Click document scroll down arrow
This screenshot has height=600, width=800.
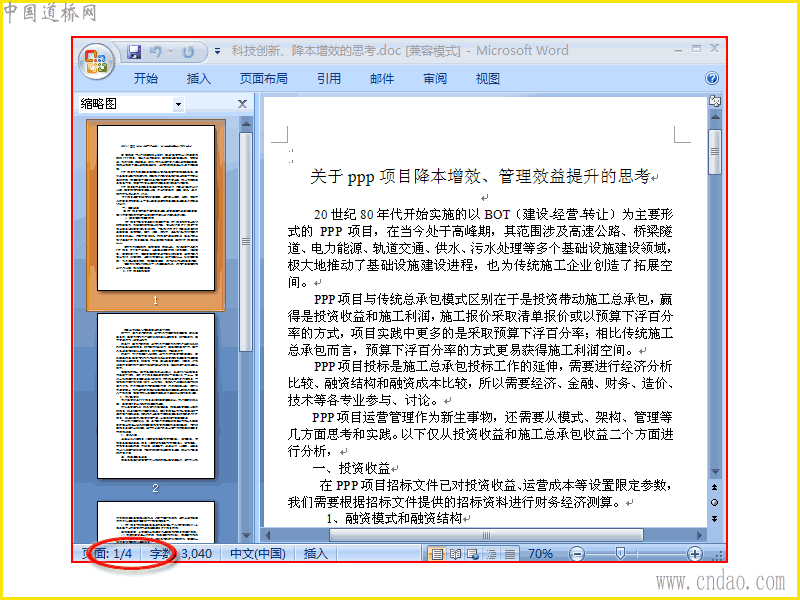(715, 472)
